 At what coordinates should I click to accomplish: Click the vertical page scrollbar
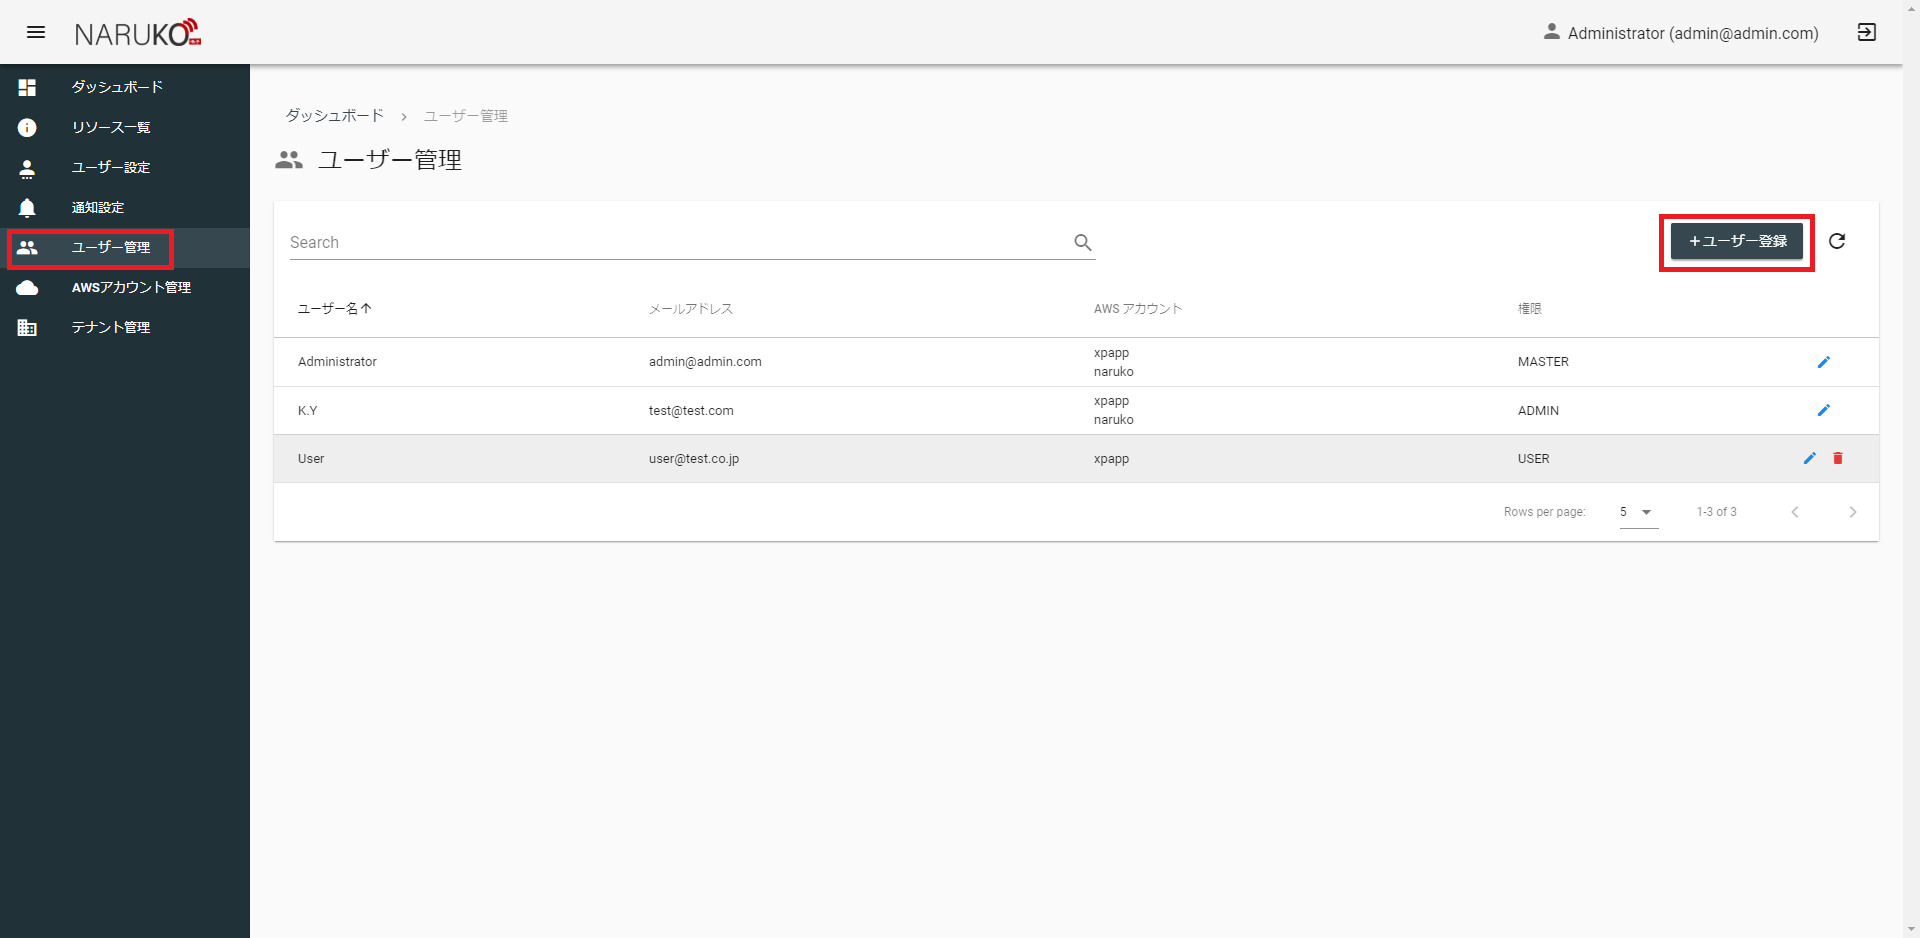point(1911,469)
